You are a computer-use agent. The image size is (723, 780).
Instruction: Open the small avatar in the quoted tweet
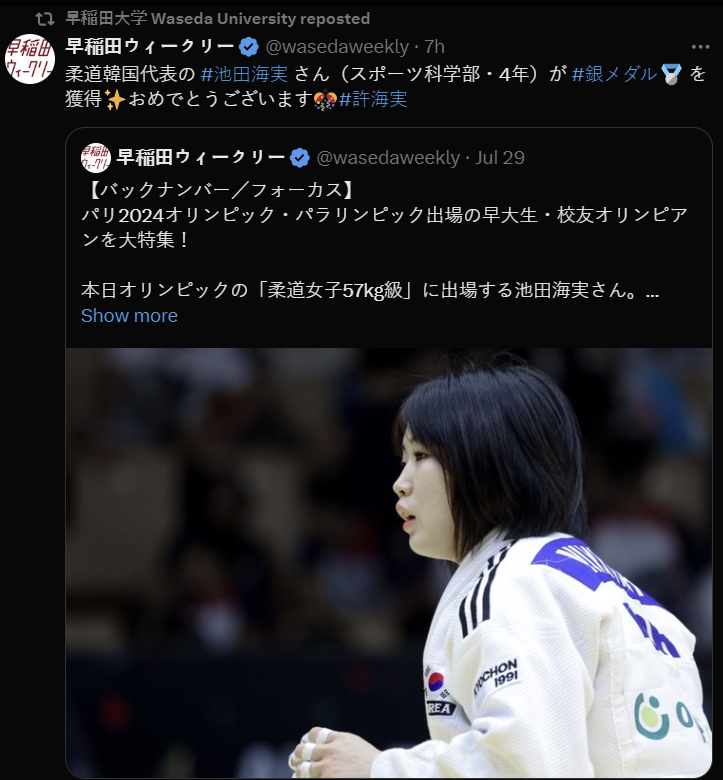(96, 158)
